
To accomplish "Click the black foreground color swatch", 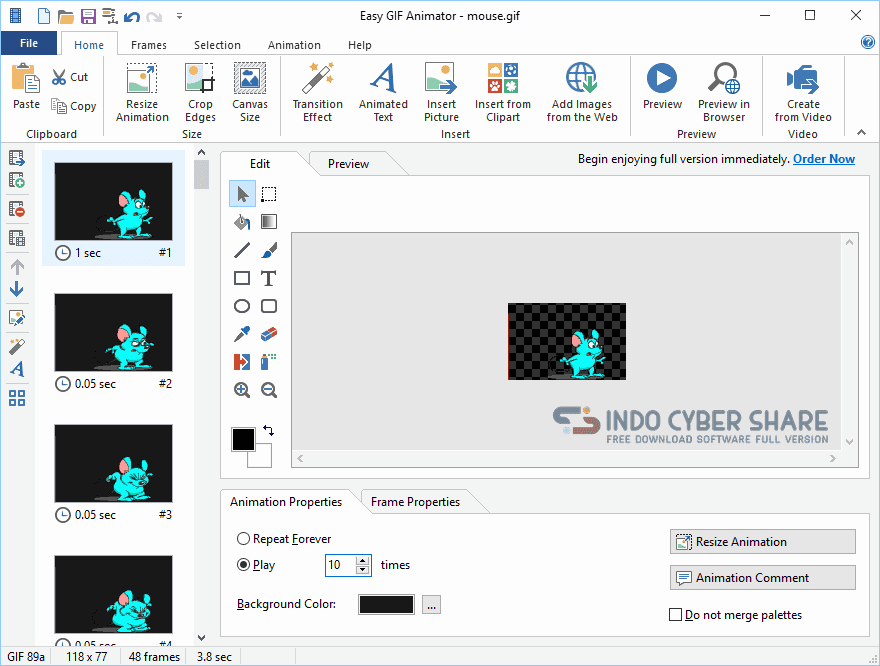I will [243, 439].
